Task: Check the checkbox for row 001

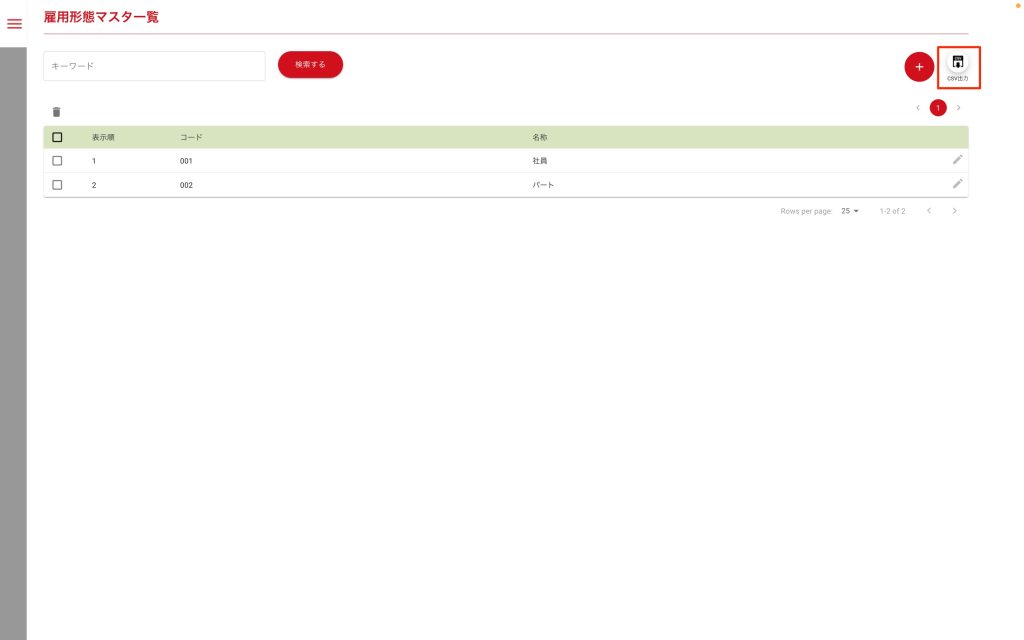Action: 57,161
